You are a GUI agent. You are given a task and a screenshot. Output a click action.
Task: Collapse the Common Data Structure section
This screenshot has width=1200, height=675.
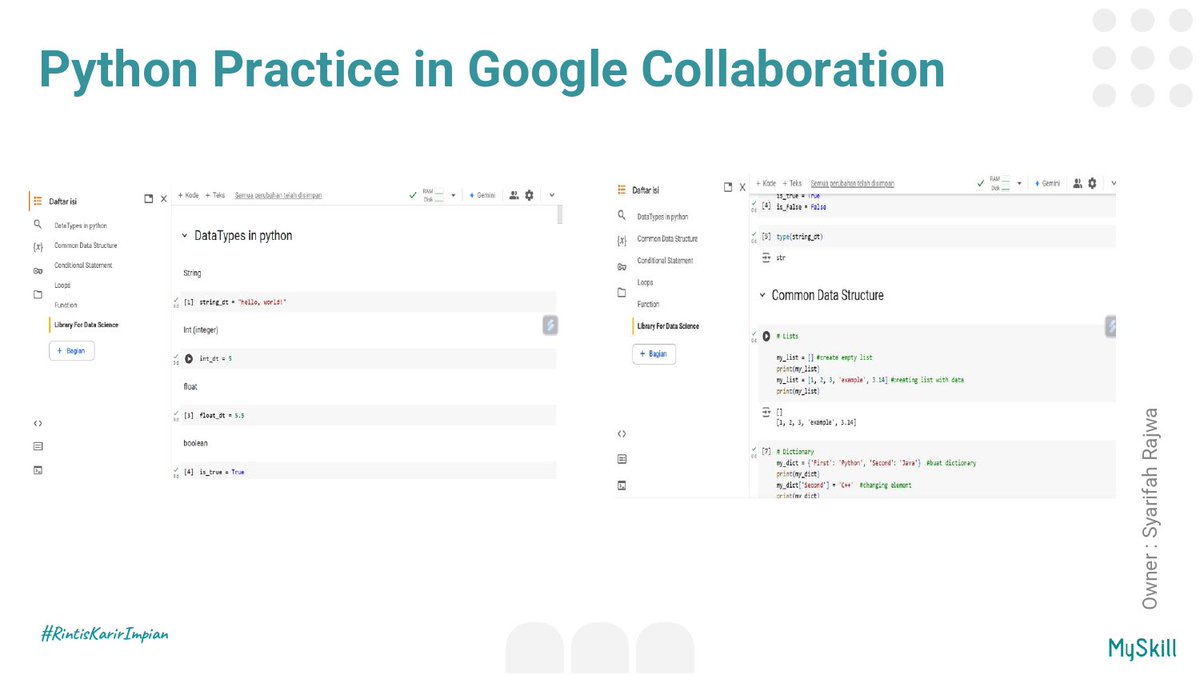763,296
